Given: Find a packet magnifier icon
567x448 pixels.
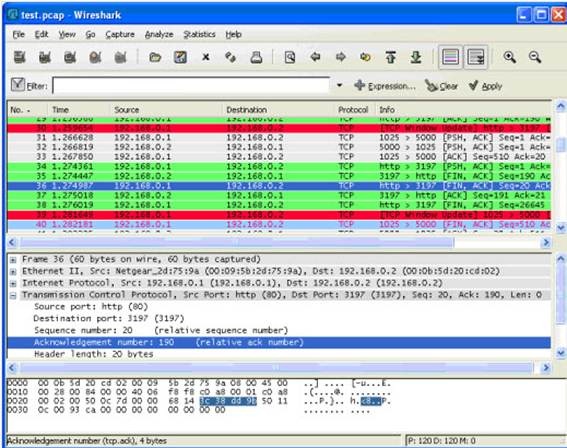Looking at the screenshot, I should 290,57.
